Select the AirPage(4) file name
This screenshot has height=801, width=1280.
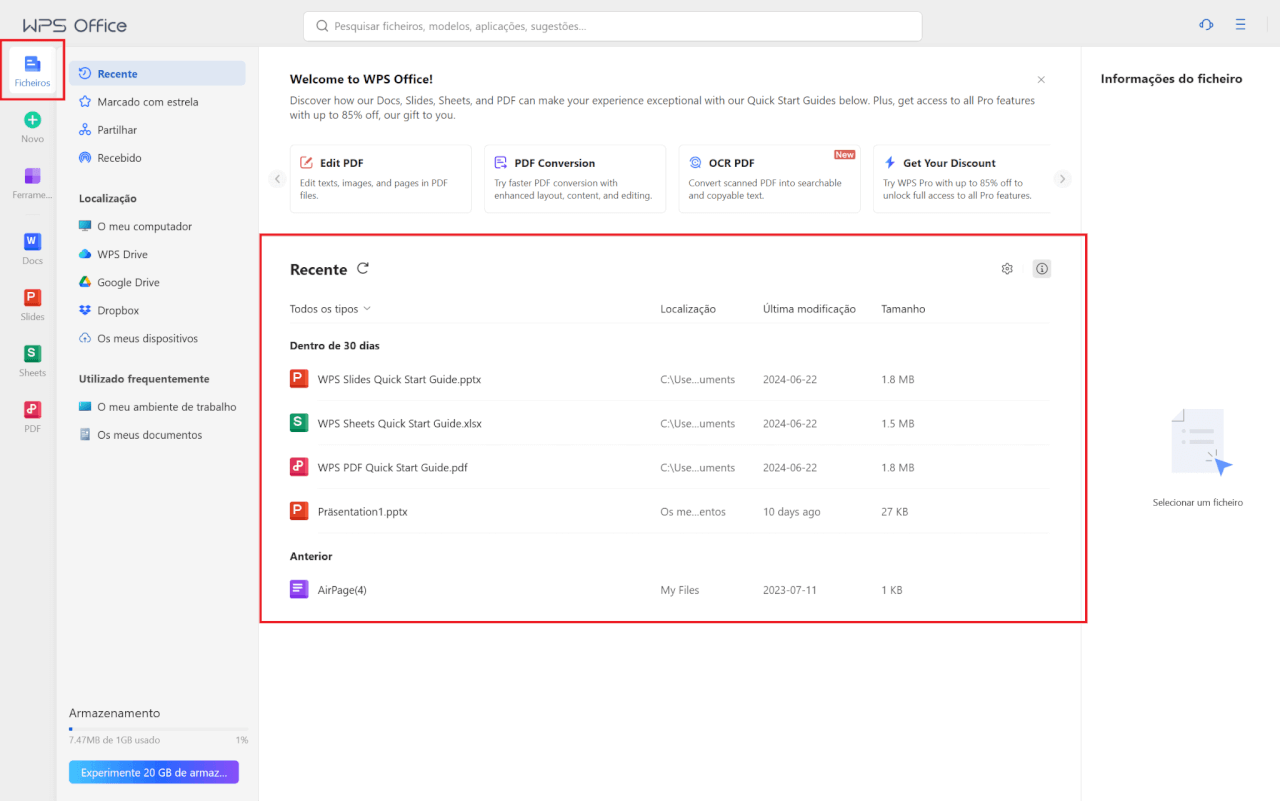tap(342, 590)
